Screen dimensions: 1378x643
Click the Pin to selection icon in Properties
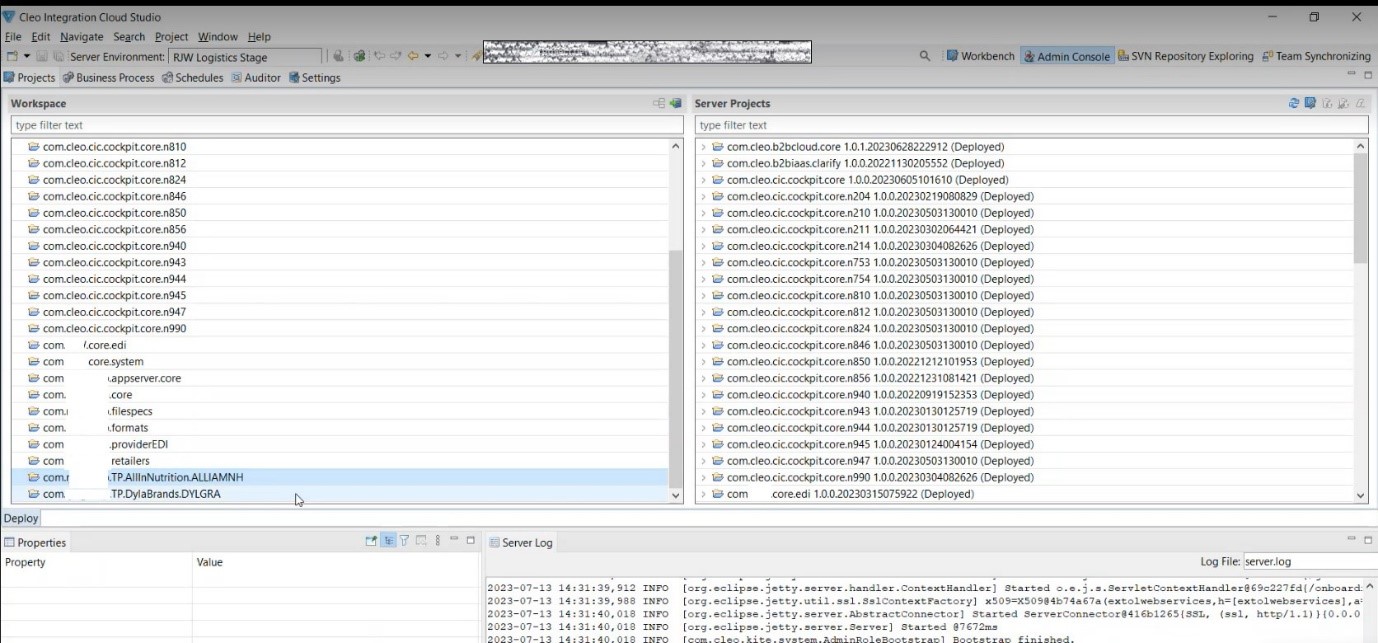(372, 541)
